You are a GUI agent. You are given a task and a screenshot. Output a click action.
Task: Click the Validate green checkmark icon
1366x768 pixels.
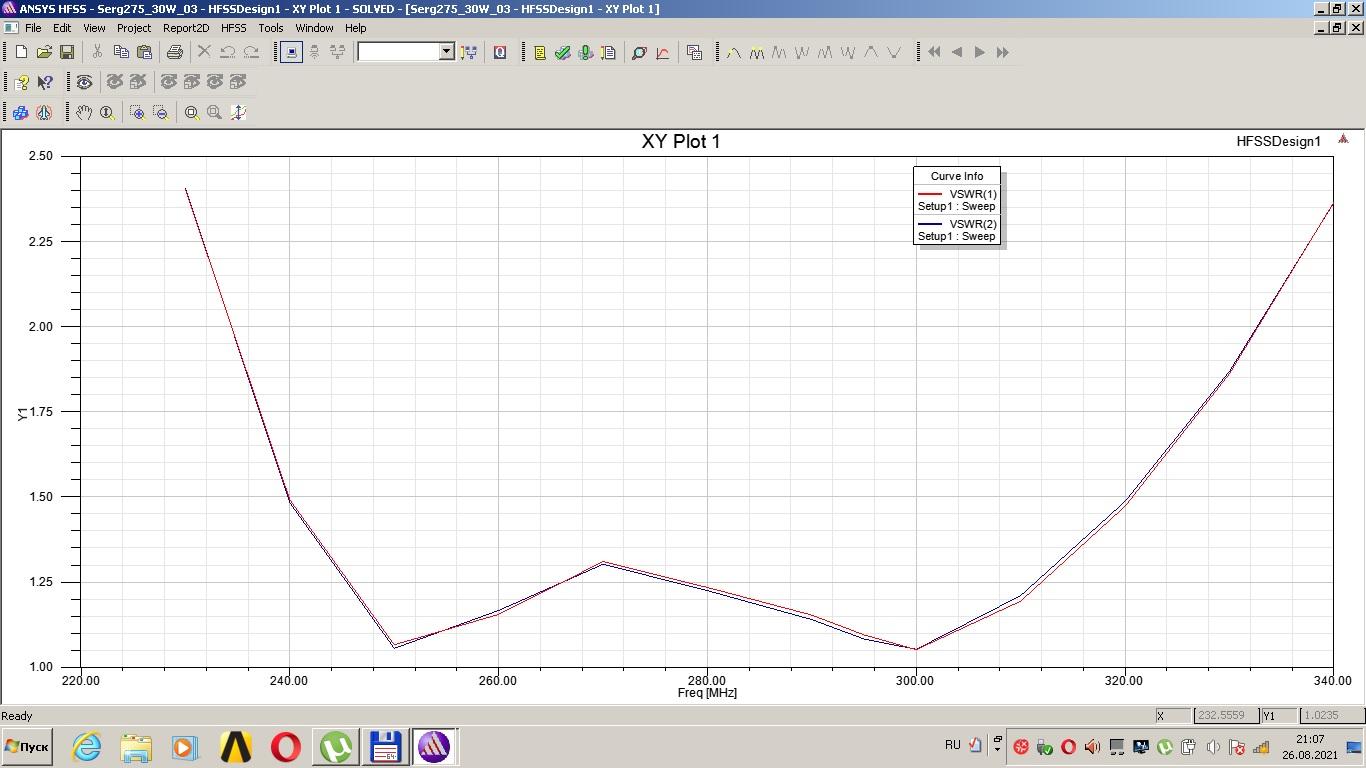click(x=563, y=52)
